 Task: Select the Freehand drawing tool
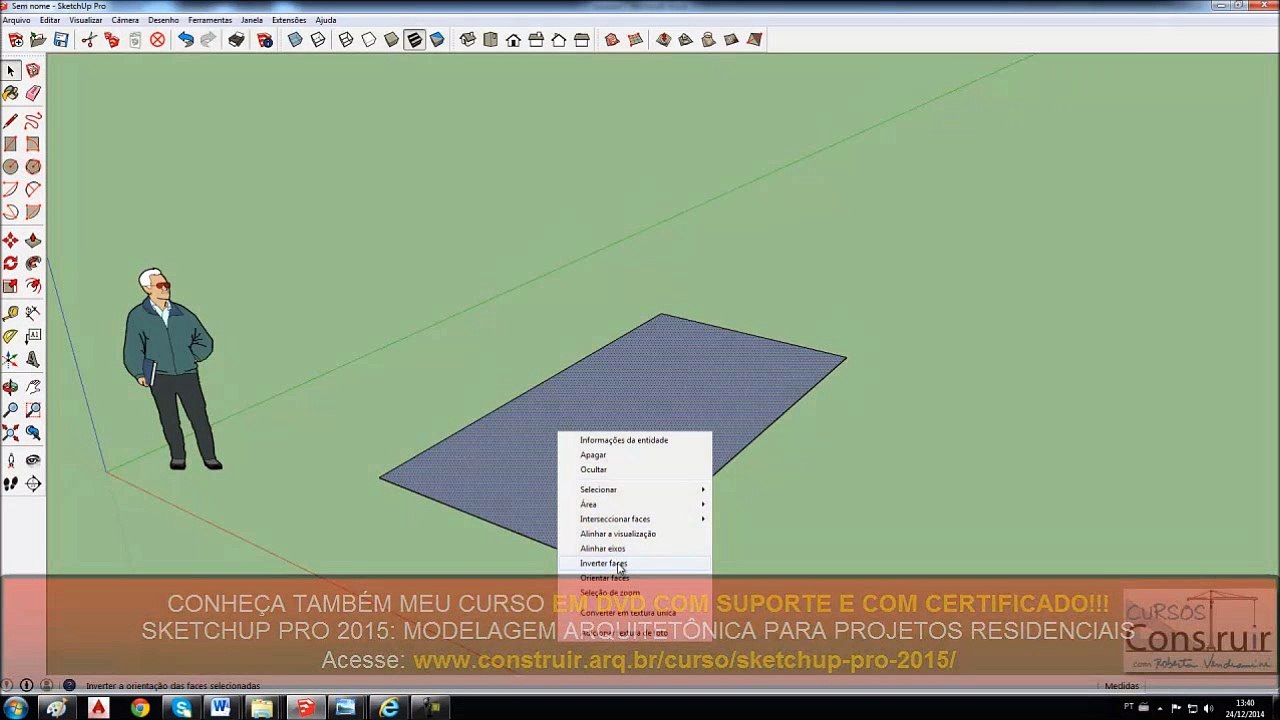click(33, 121)
